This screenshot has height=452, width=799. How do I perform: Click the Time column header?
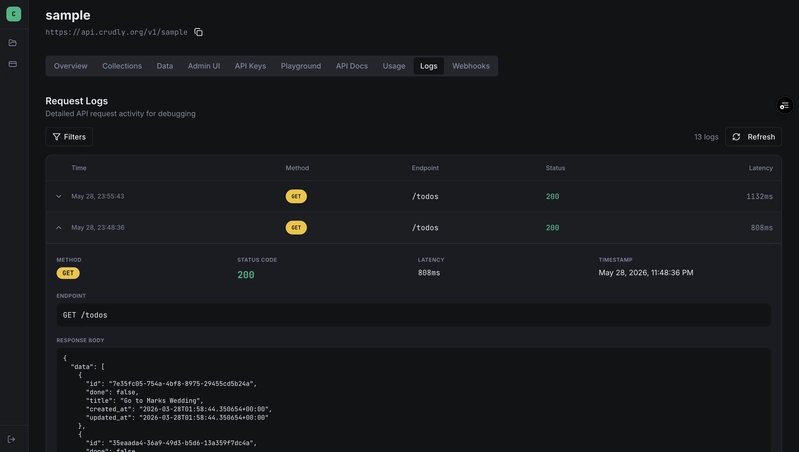click(x=79, y=168)
